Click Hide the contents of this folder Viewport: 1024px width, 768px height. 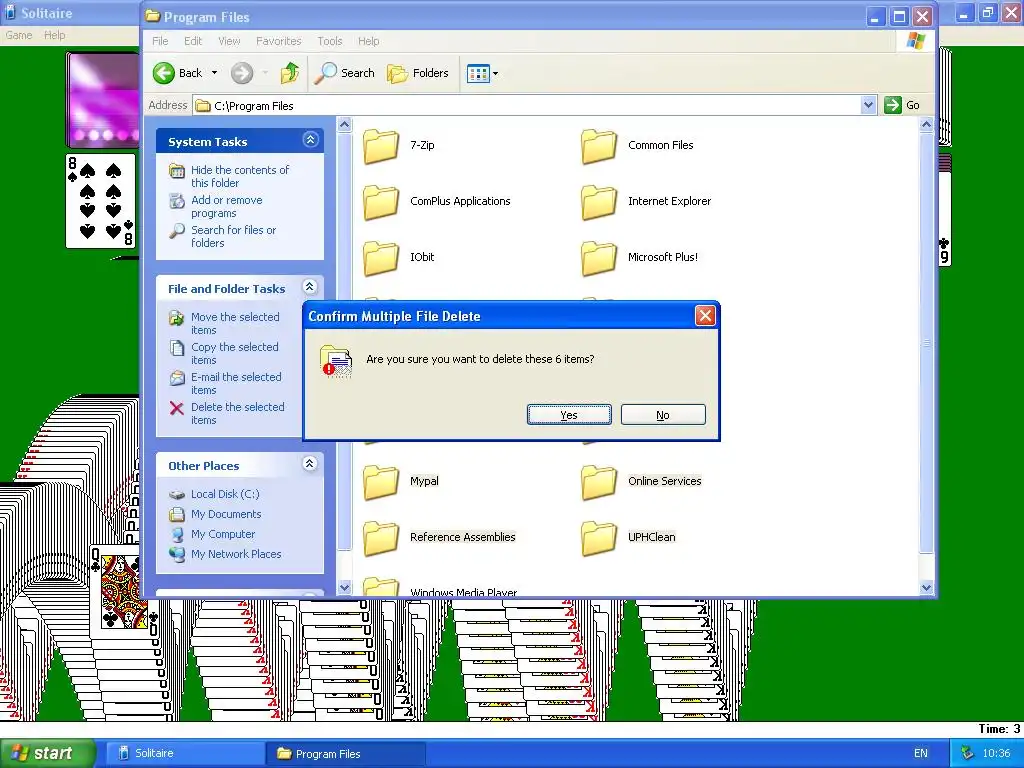[240, 176]
